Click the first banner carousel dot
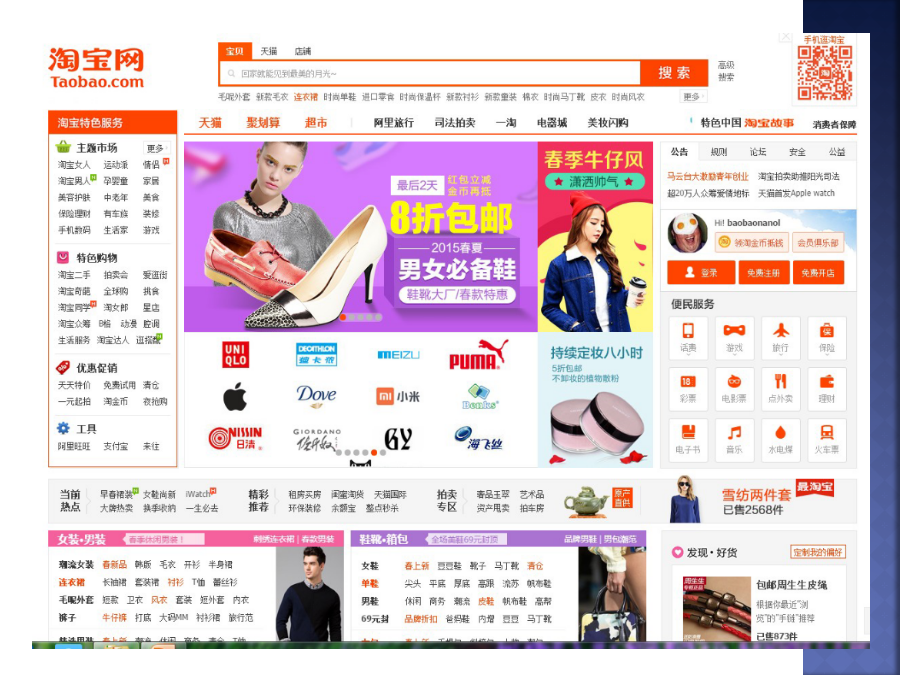Viewport: 900px width, 675px height. point(343,317)
